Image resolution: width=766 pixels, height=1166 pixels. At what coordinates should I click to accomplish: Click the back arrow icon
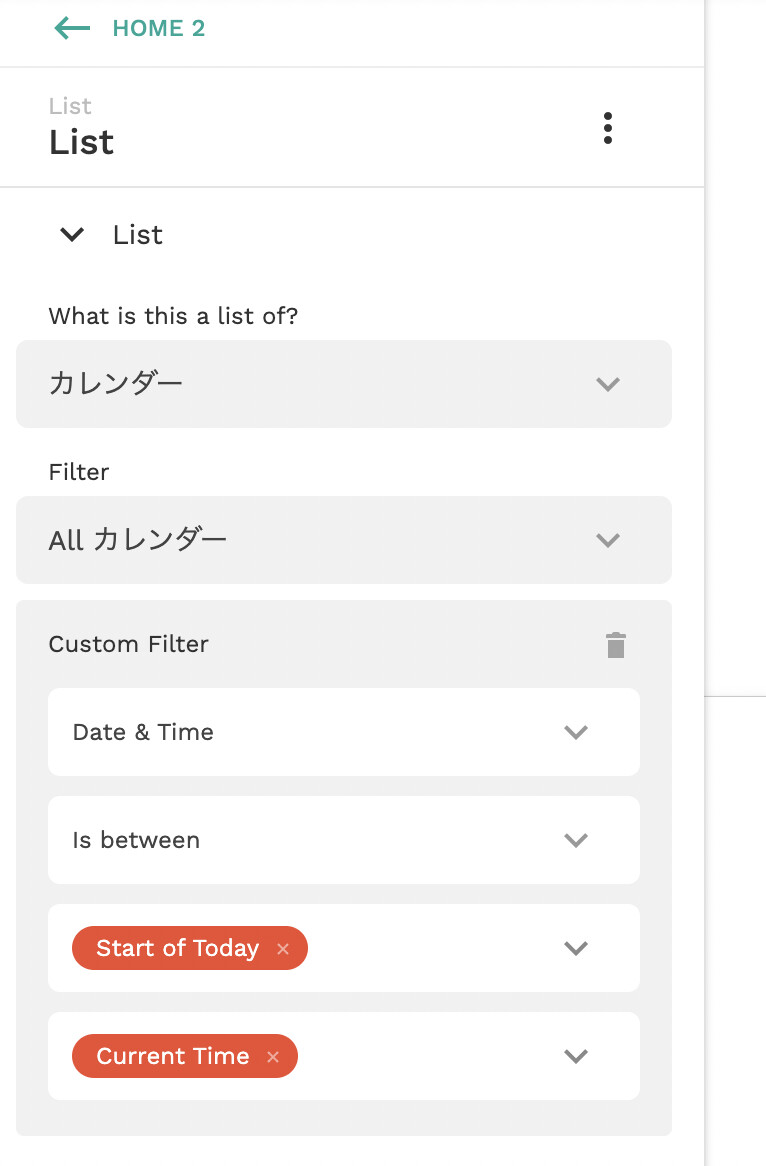point(72,28)
